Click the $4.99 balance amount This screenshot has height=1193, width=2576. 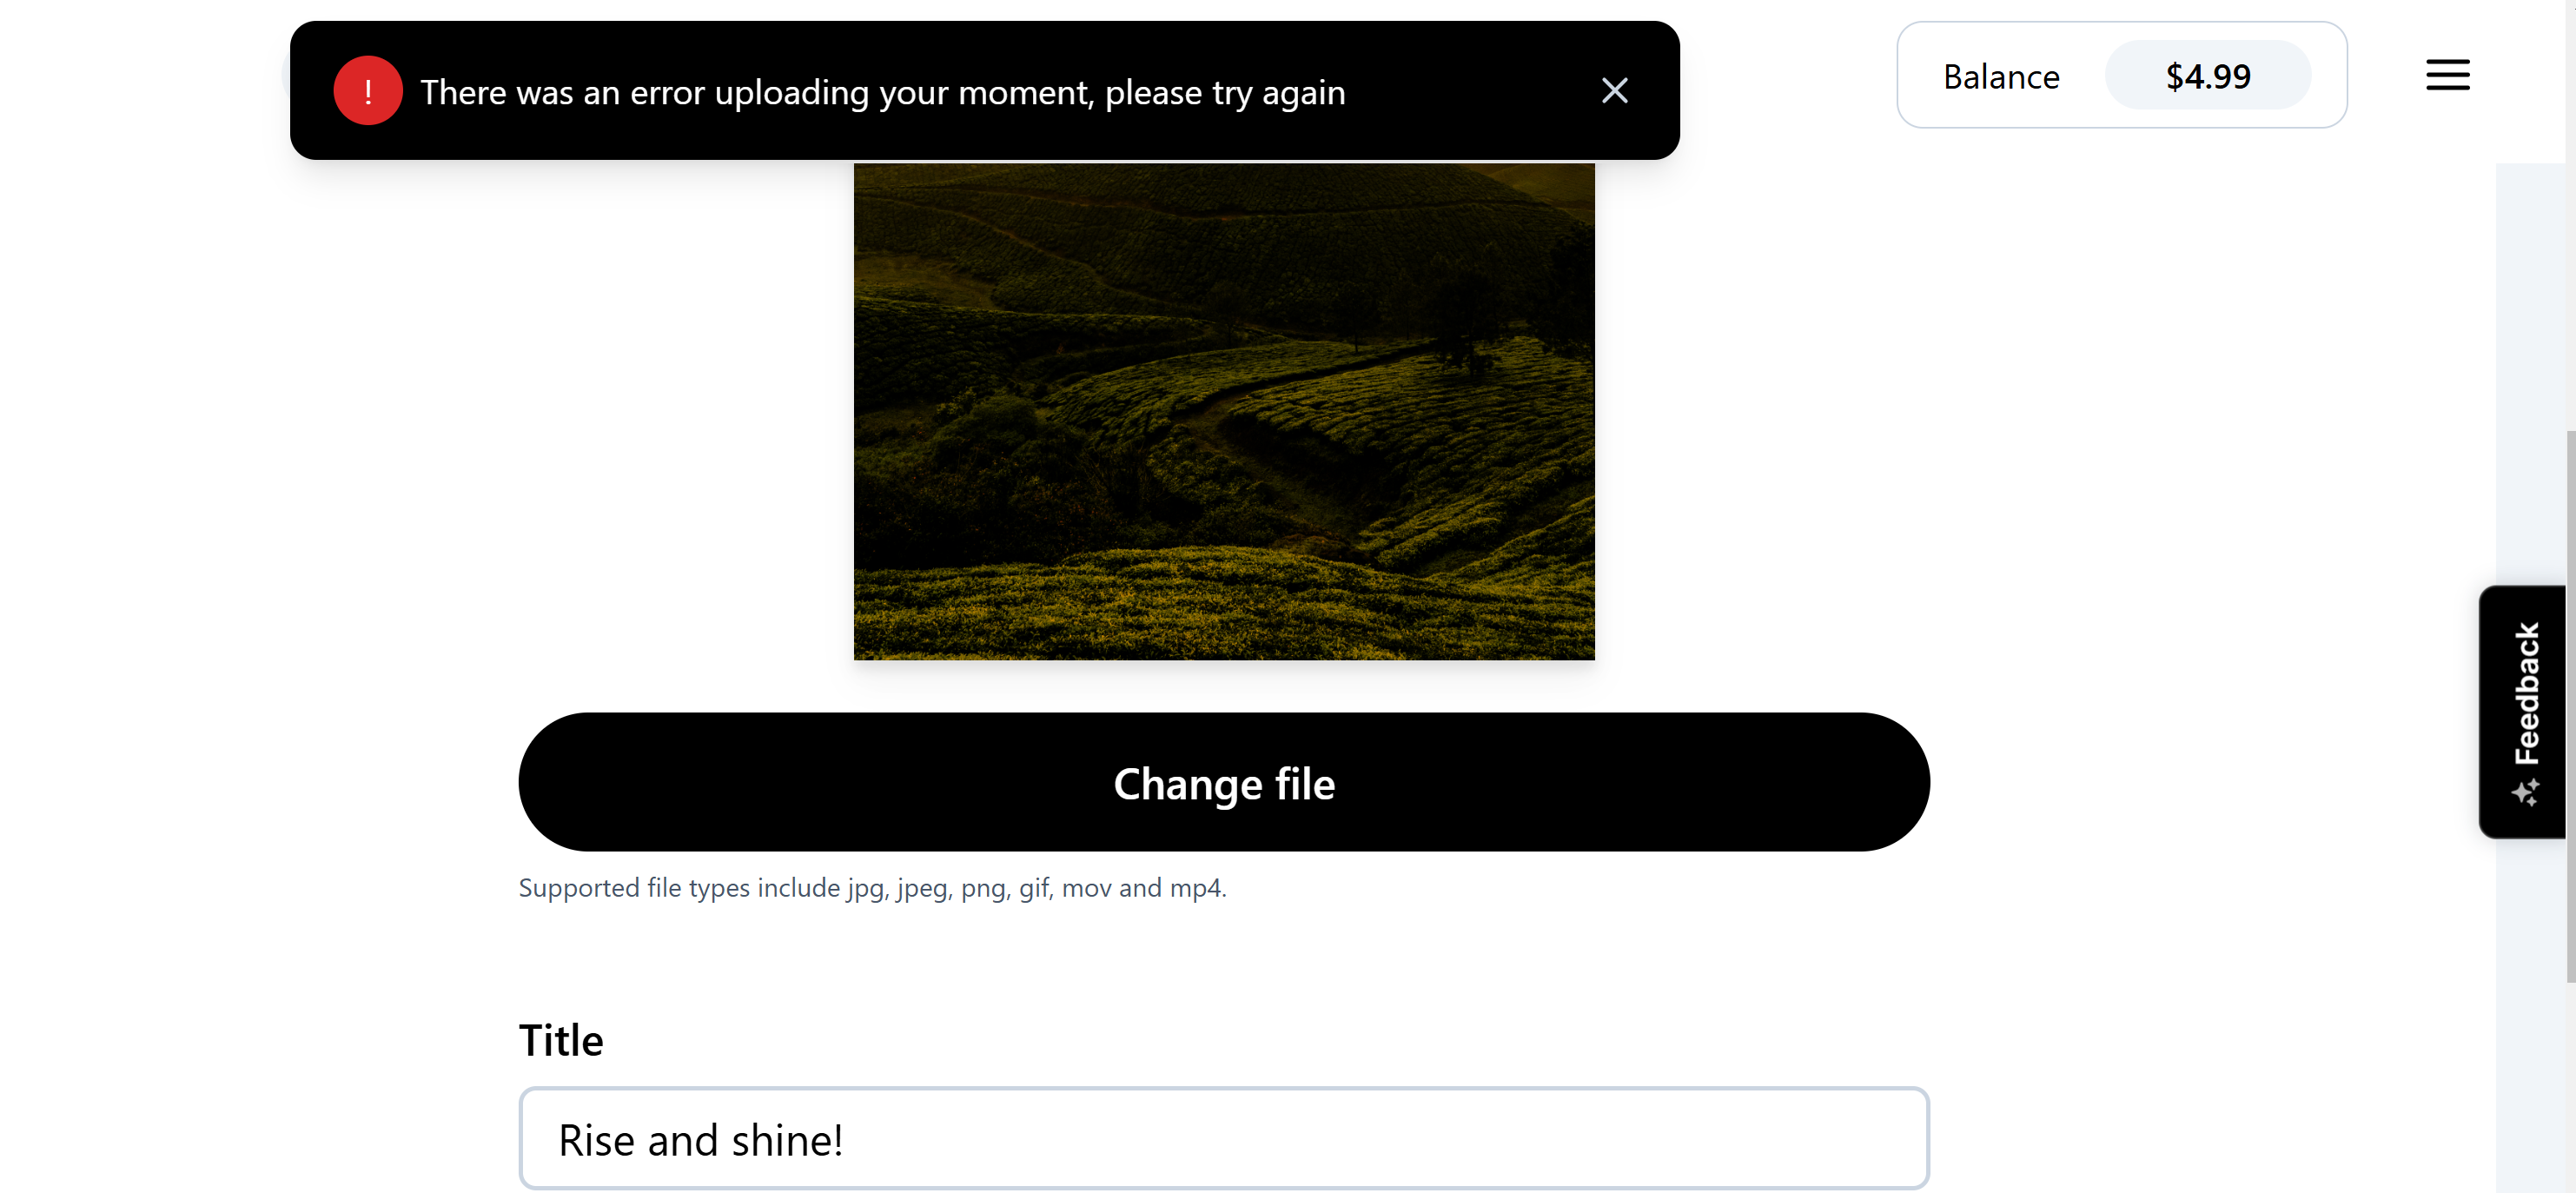pyautogui.click(x=2207, y=76)
